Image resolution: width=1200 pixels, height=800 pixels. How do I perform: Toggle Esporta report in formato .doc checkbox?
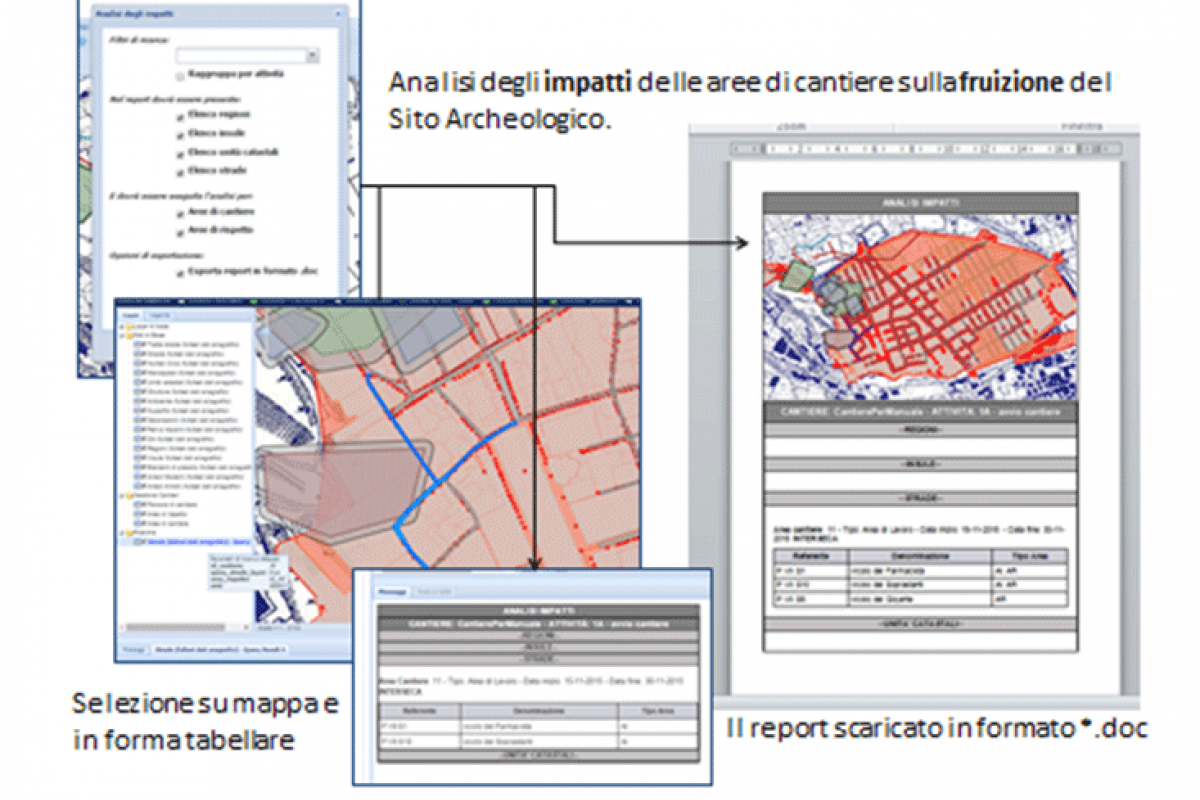(x=180, y=273)
